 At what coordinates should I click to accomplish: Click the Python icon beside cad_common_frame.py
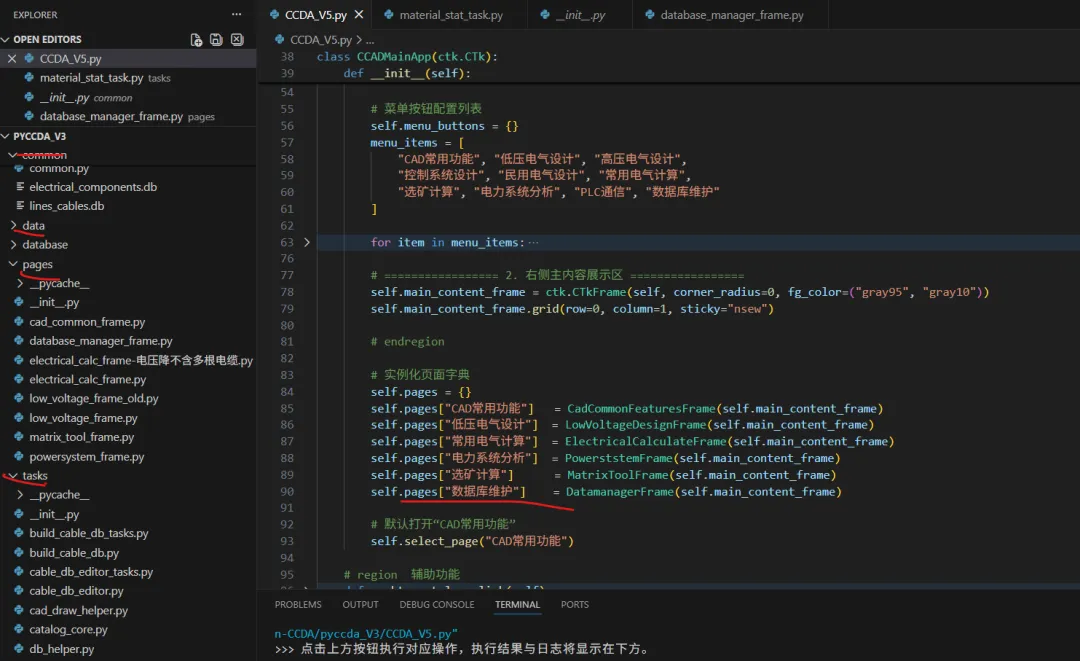point(19,322)
